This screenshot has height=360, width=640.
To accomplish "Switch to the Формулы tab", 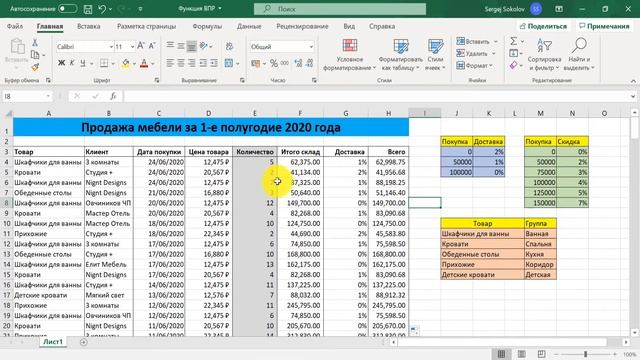I will tap(207, 26).
